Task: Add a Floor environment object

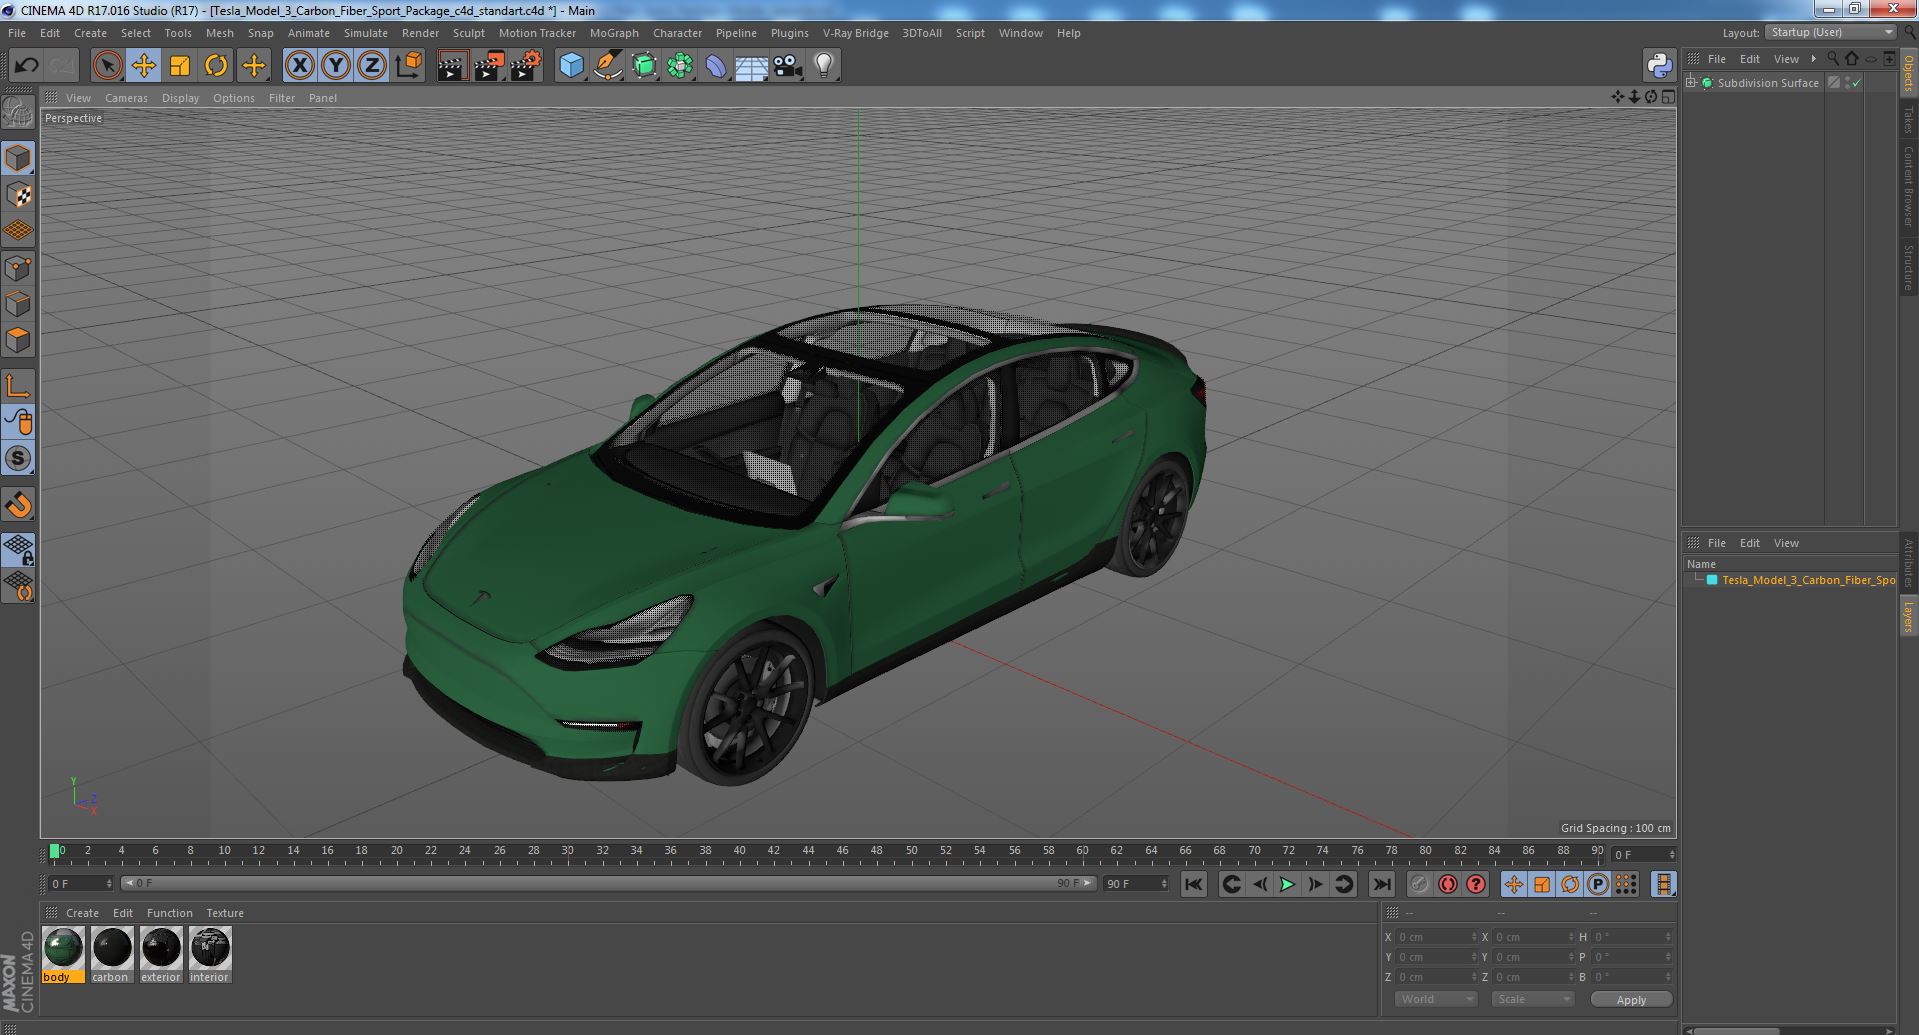Action: [x=751, y=66]
